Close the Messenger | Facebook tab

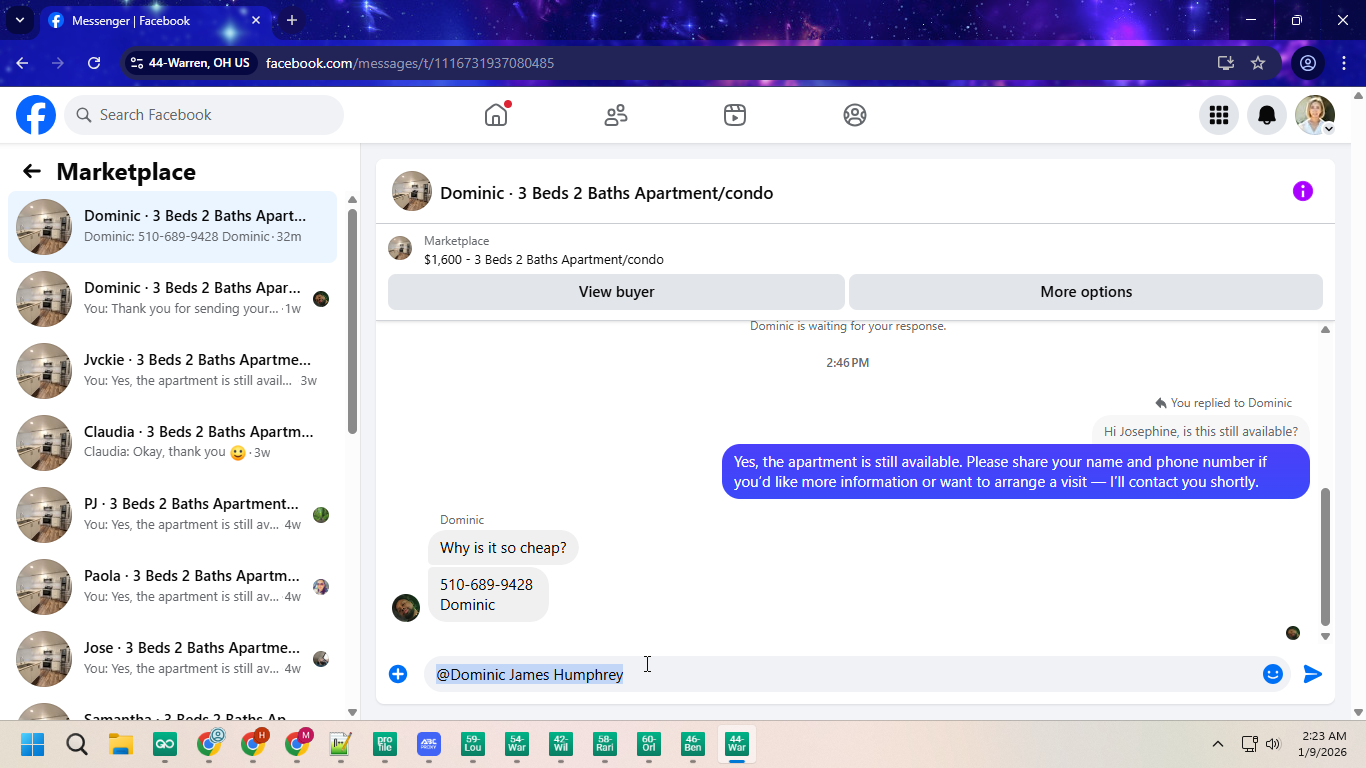click(x=256, y=20)
